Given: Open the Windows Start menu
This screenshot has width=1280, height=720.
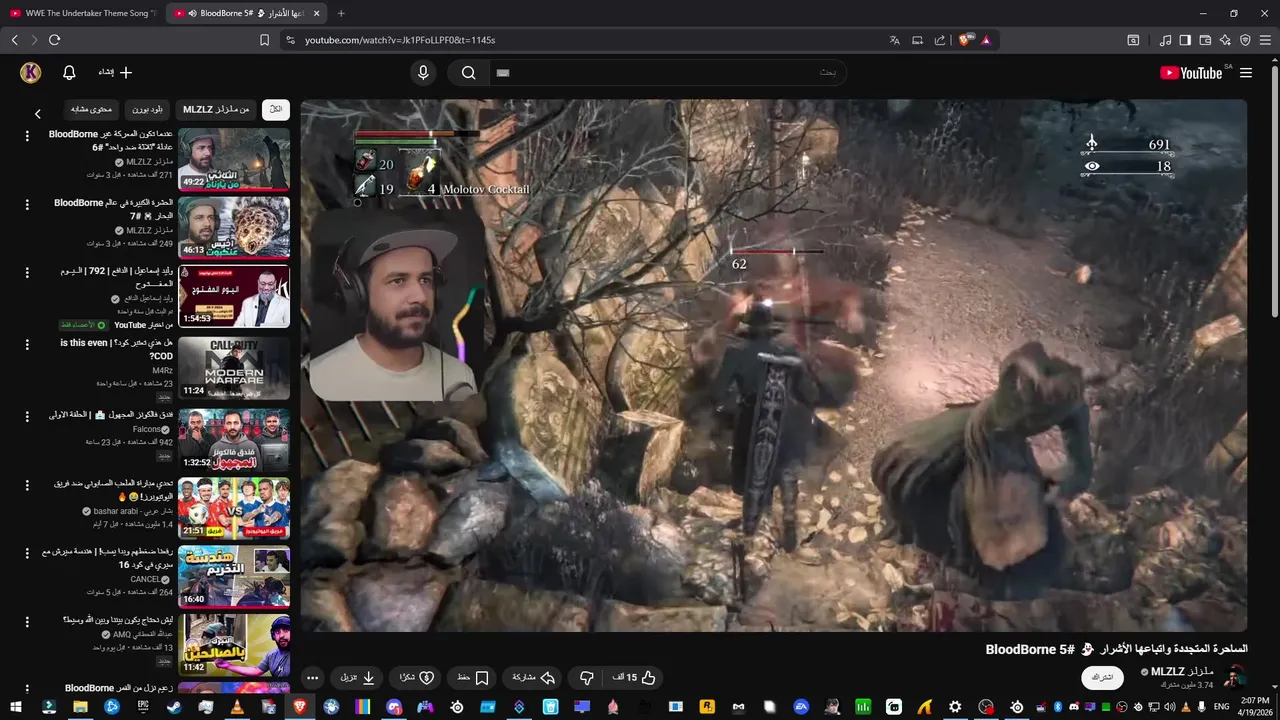Looking at the screenshot, I should click(x=18, y=707).
